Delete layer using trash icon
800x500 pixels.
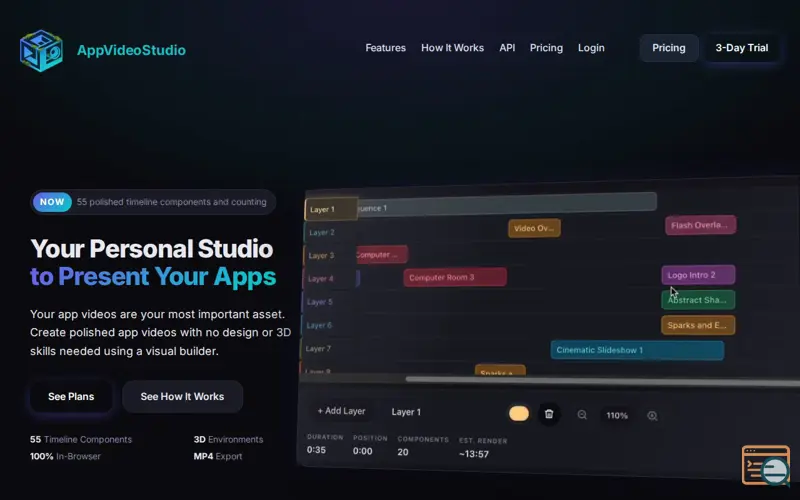tap(549, 414)
